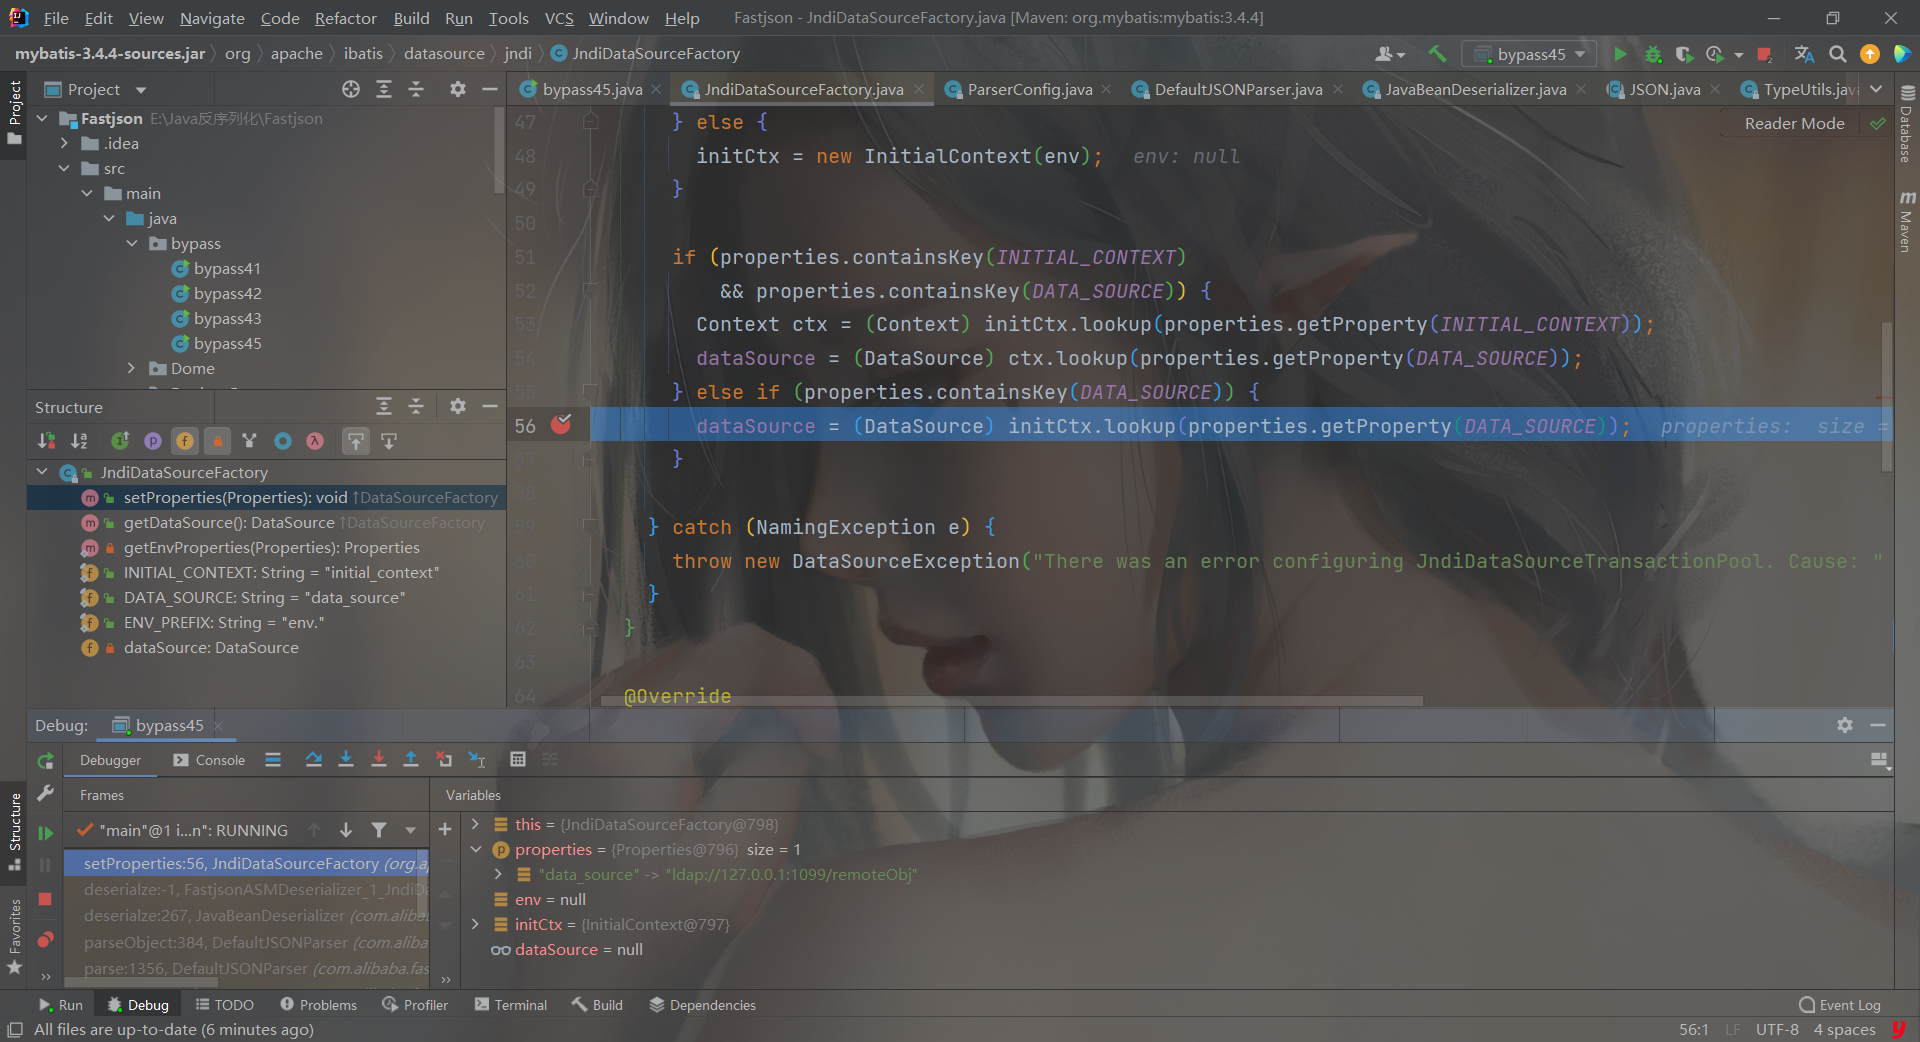
Task: Open the bypass45 run configuration dropdown
Action: [1530, 54]
